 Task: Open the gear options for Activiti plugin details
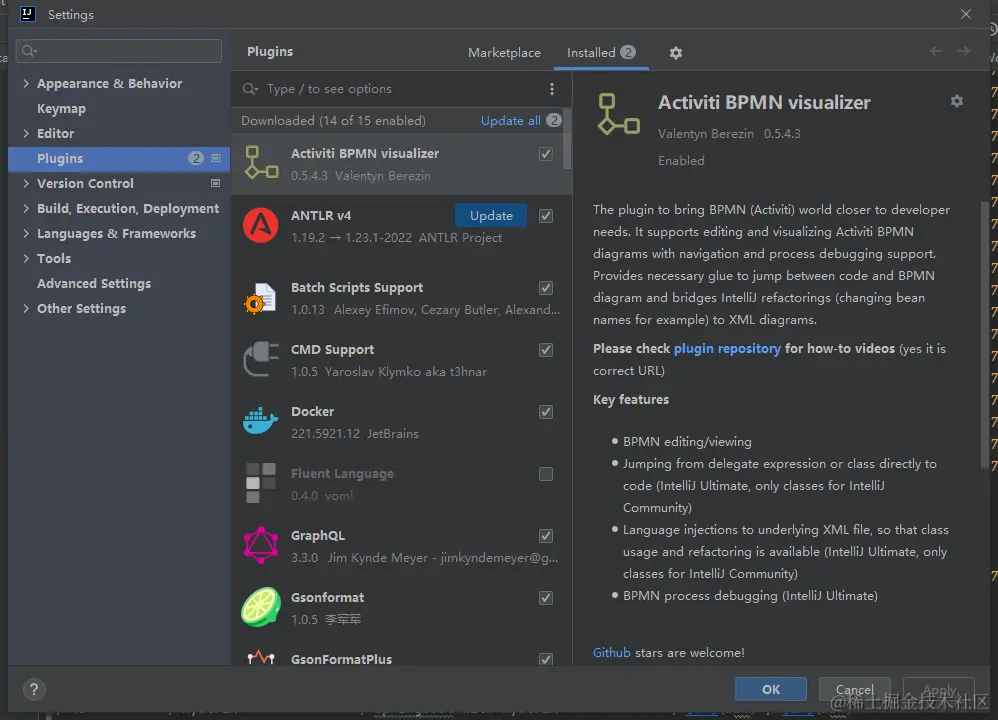coord(957,101)
